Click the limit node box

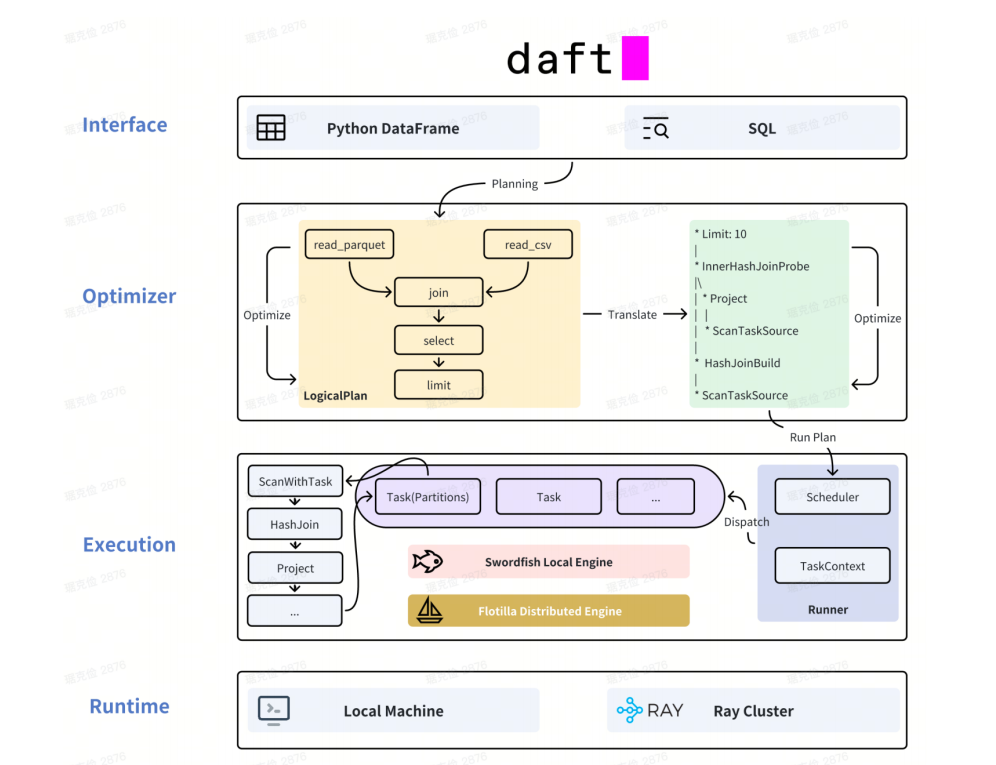(x=438, y=385)
